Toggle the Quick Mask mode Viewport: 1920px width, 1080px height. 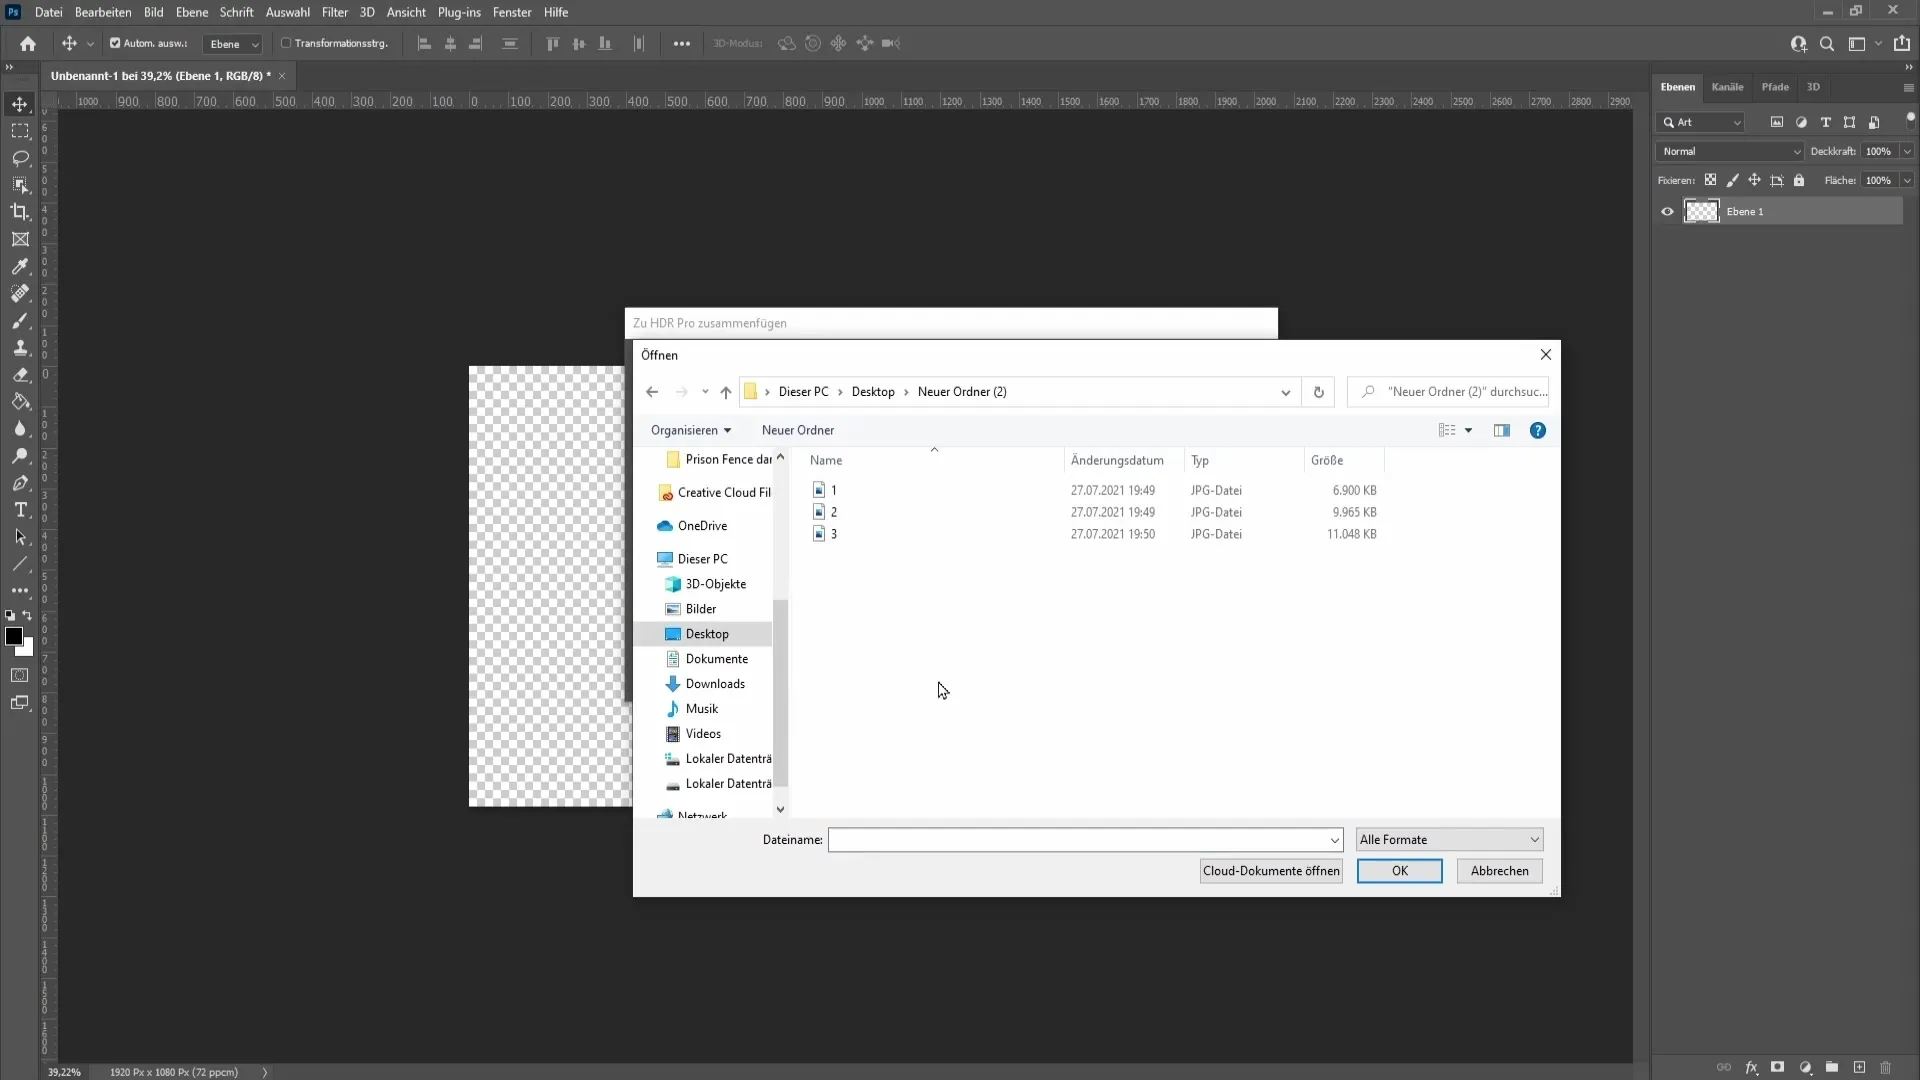[x=20, y=675]
